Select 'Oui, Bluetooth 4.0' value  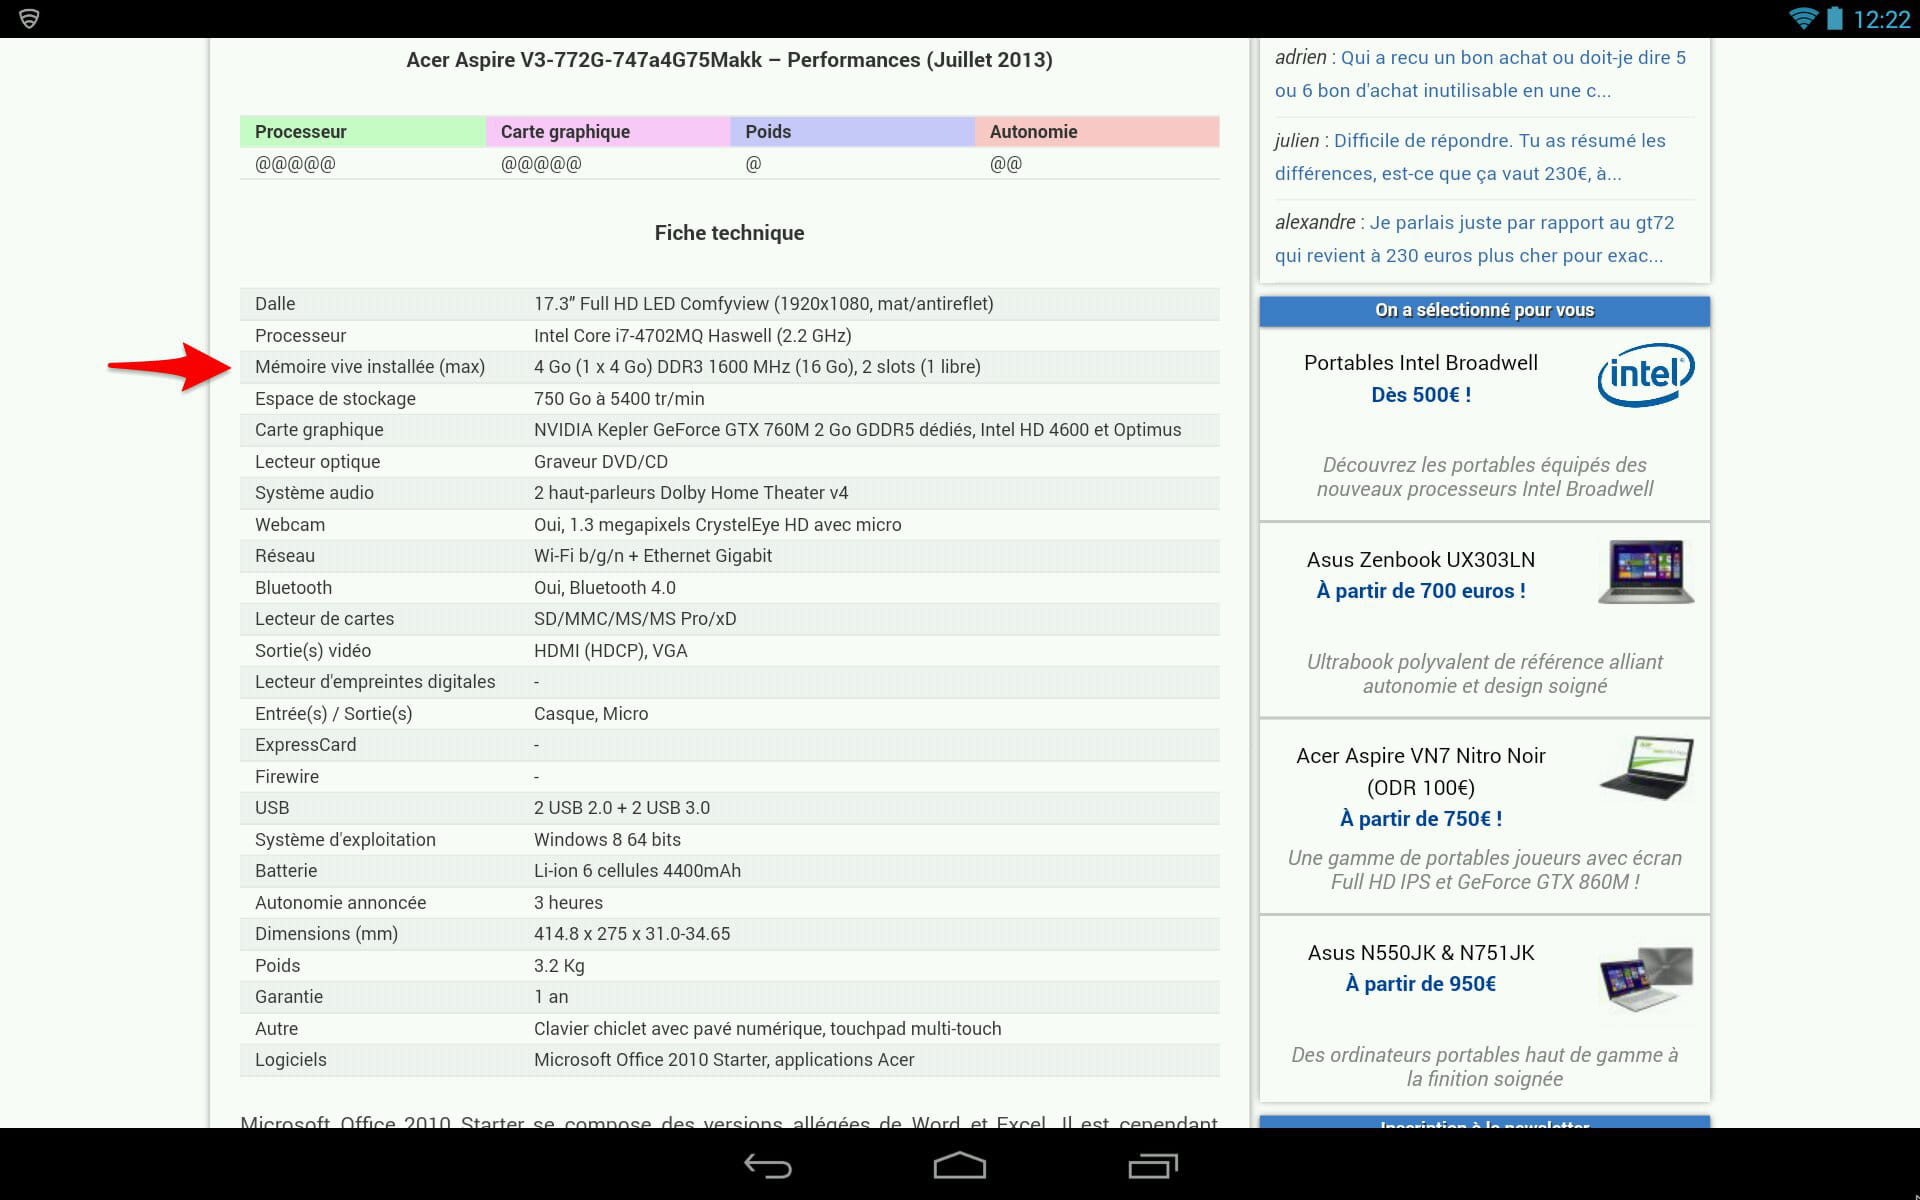(x=604, y=588)
